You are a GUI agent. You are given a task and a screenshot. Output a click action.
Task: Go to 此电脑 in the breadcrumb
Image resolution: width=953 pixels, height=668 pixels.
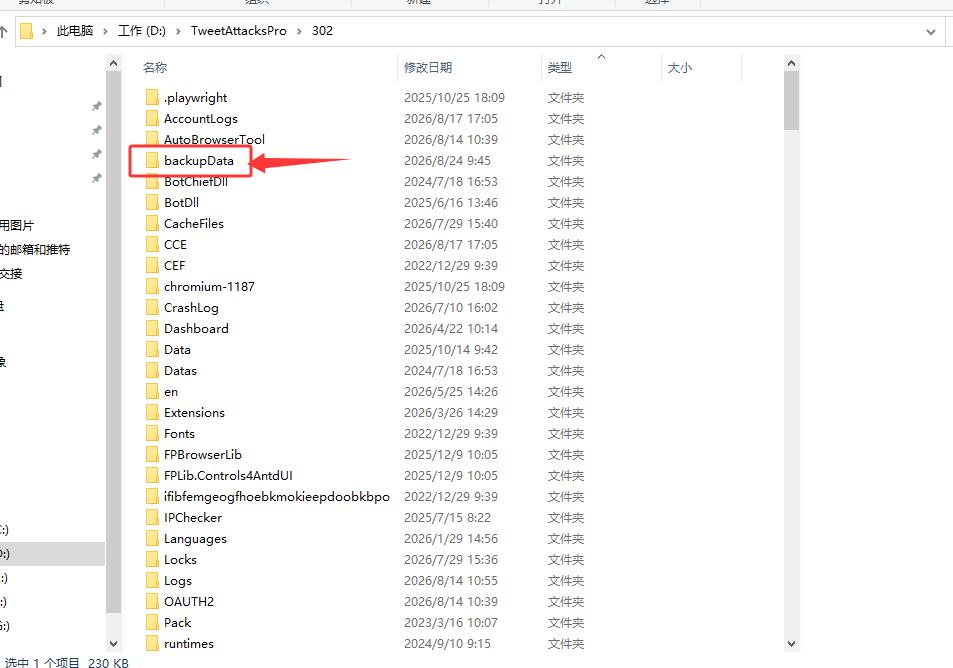[75, 31]
